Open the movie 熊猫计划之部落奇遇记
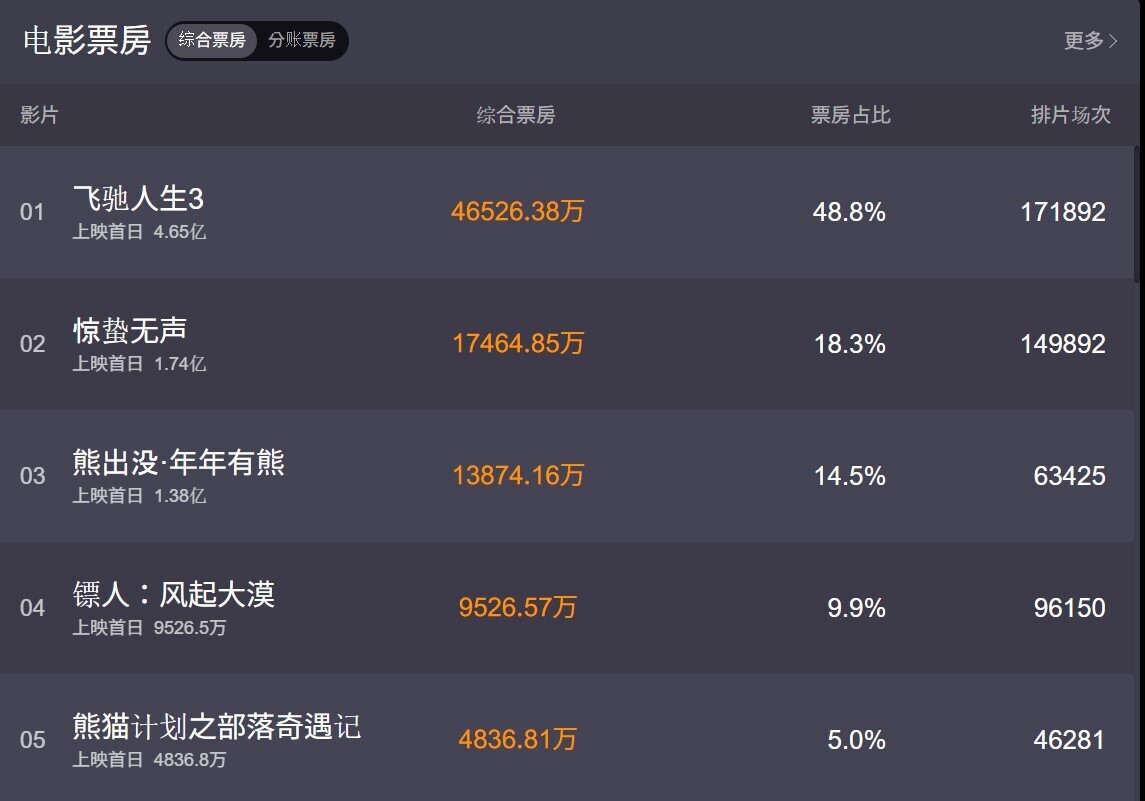Image resolution: width=1145 pixels, height=801 pixels. point(217,727)
